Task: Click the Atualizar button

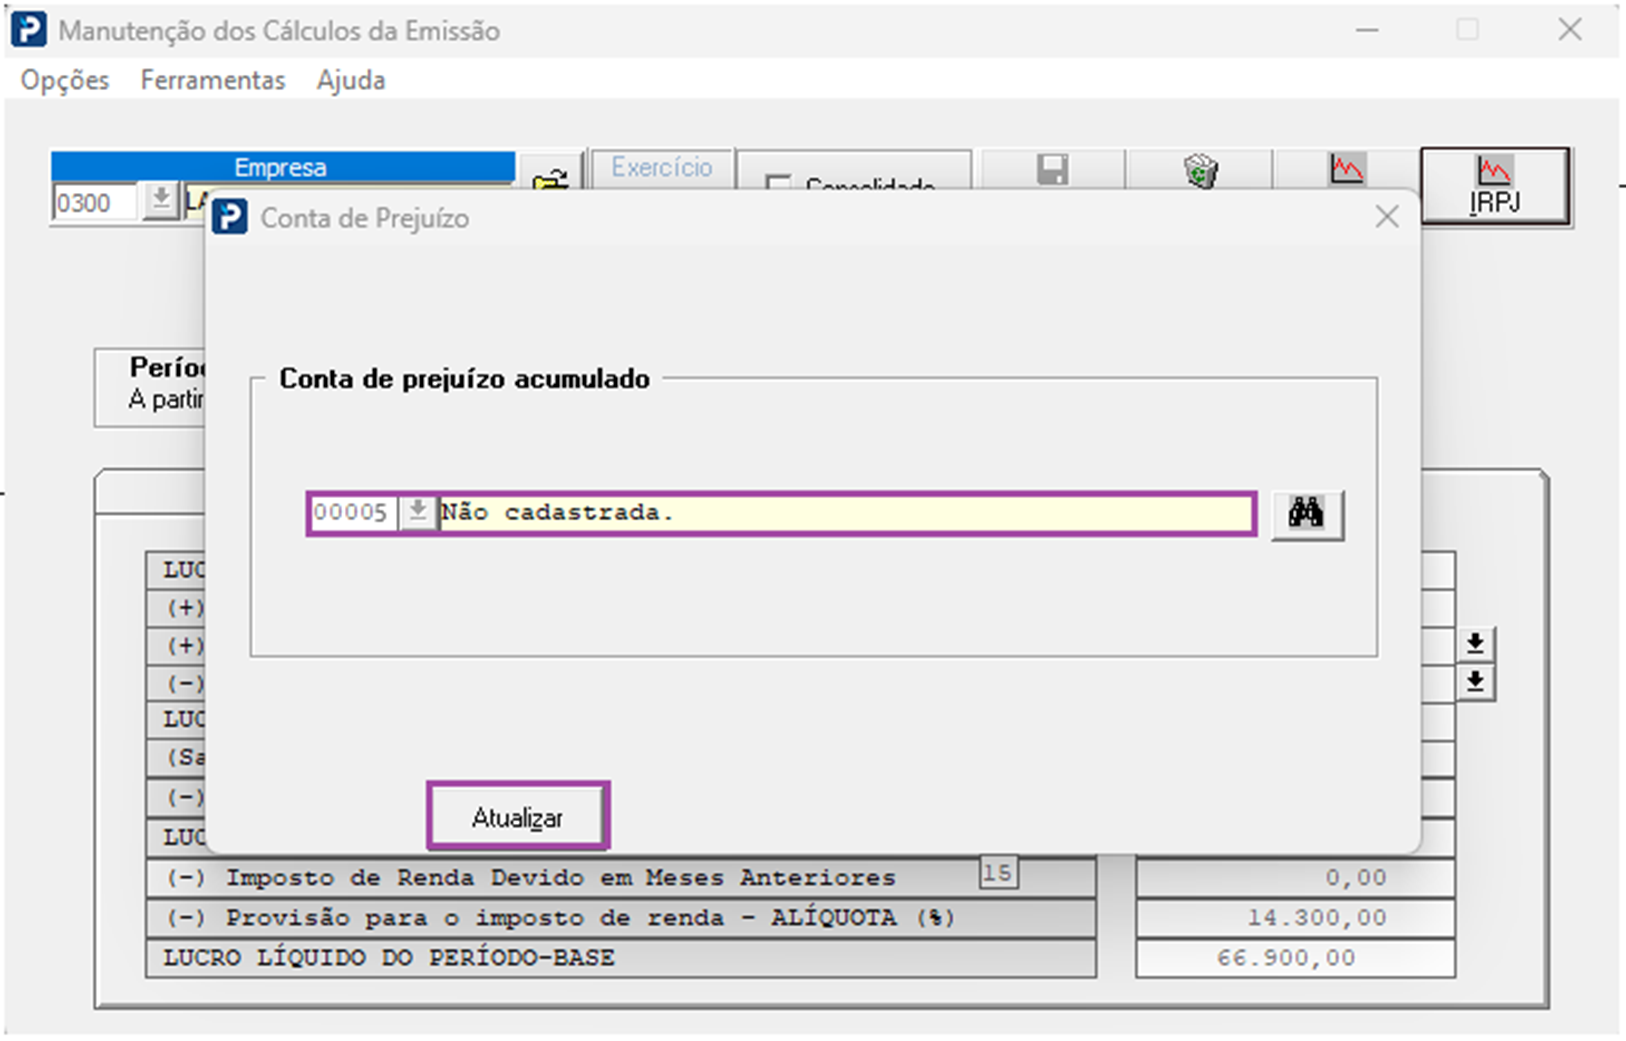Action: point(518,817)
